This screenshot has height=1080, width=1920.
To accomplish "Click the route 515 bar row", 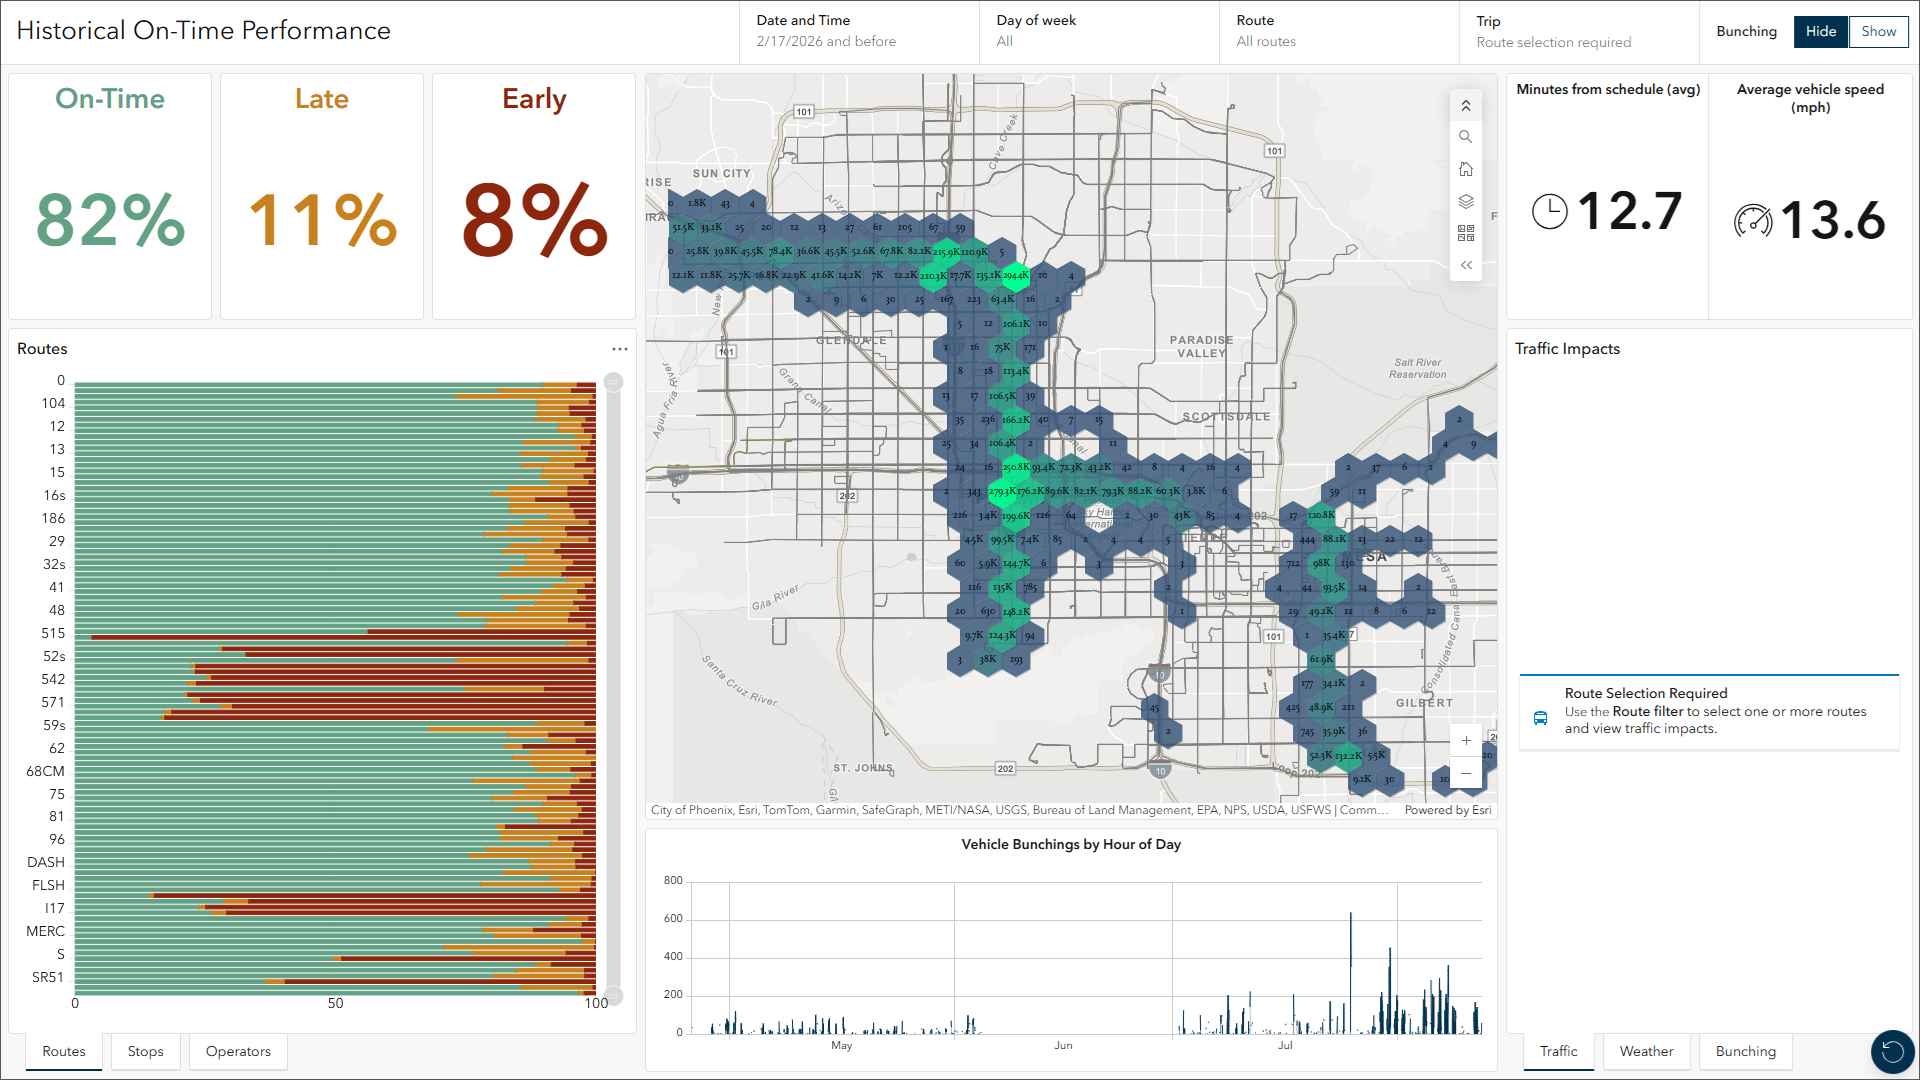I will coord(335,633).
